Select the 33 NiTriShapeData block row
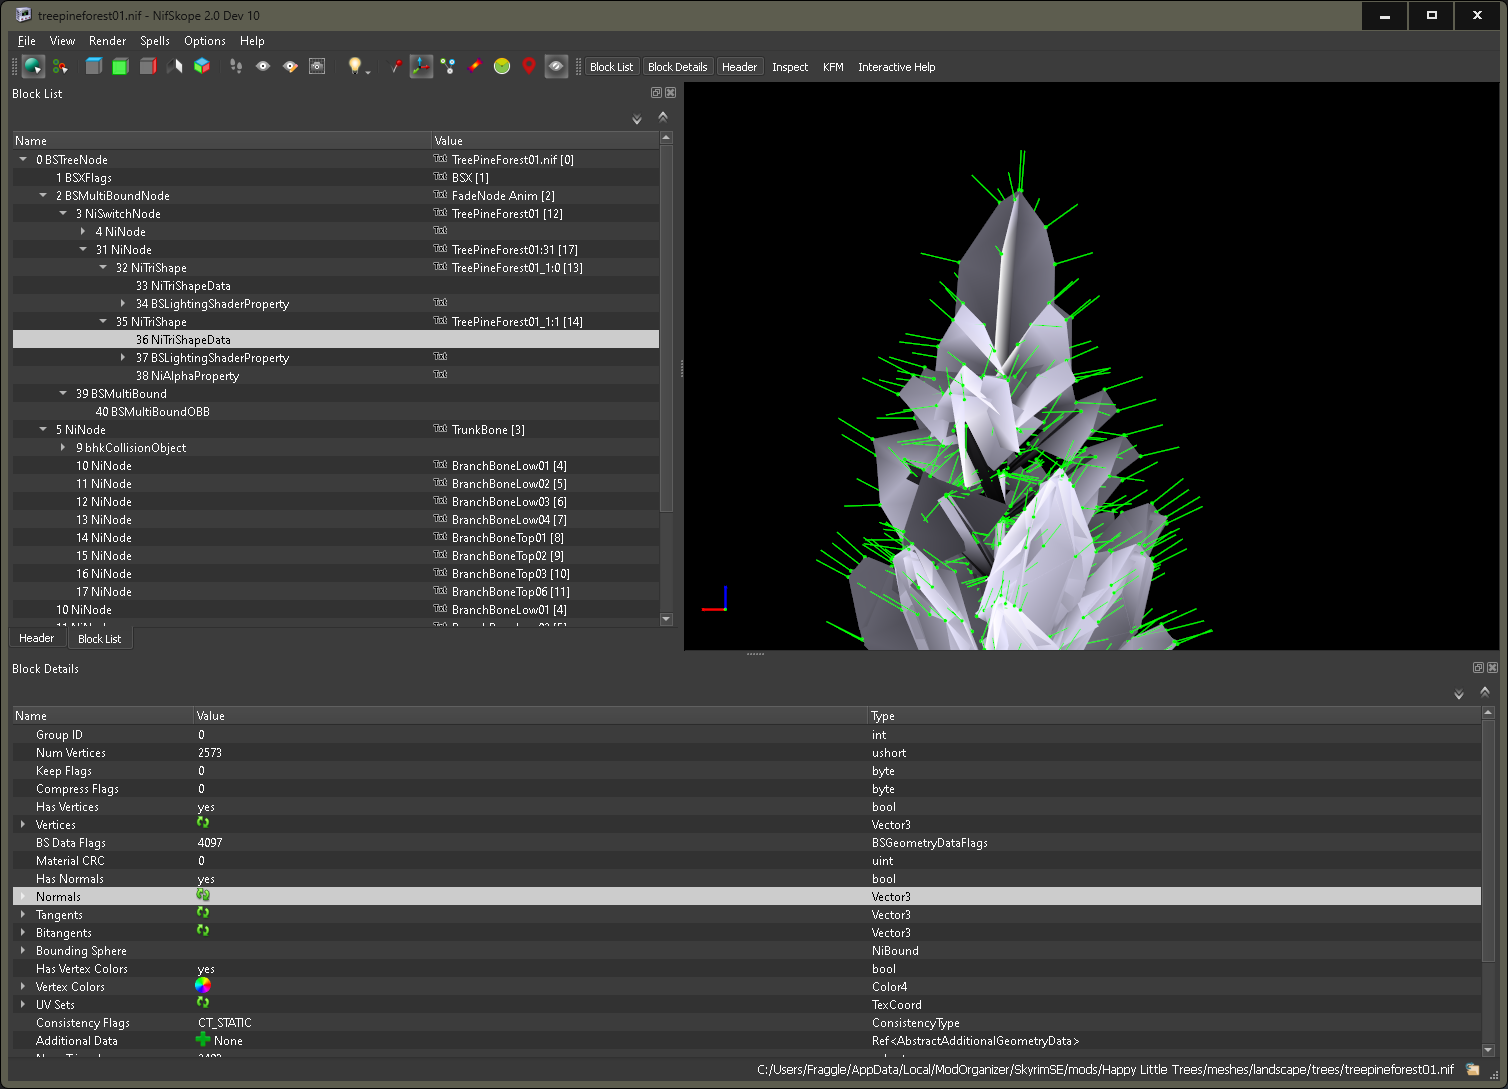This screenshot has height=1089, width=1508. 183,286
